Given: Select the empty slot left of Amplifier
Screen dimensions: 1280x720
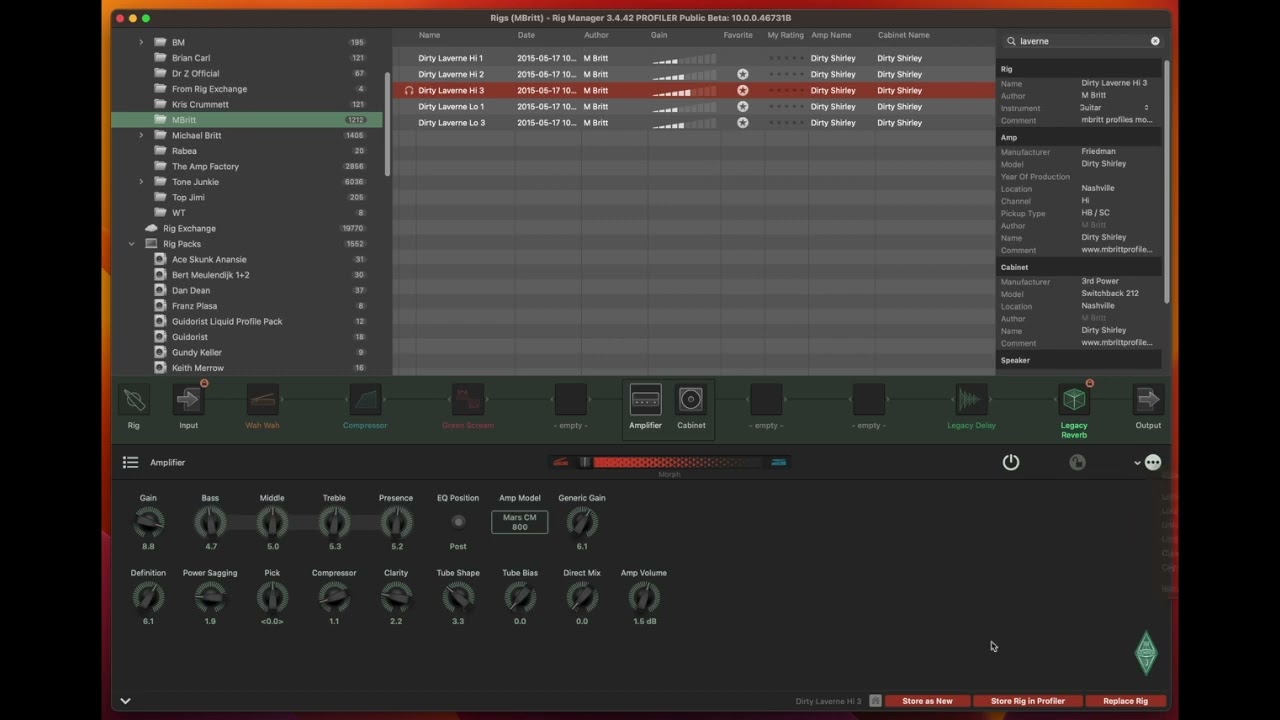Looking at the screenshot, I should 571,400.
